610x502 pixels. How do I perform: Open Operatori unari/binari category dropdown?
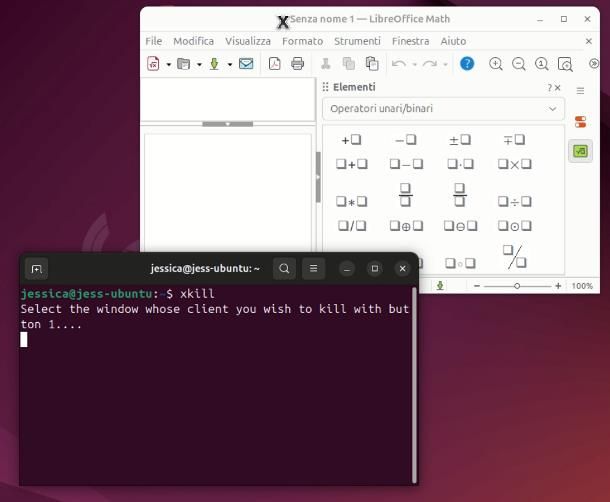tap(443, 109)
